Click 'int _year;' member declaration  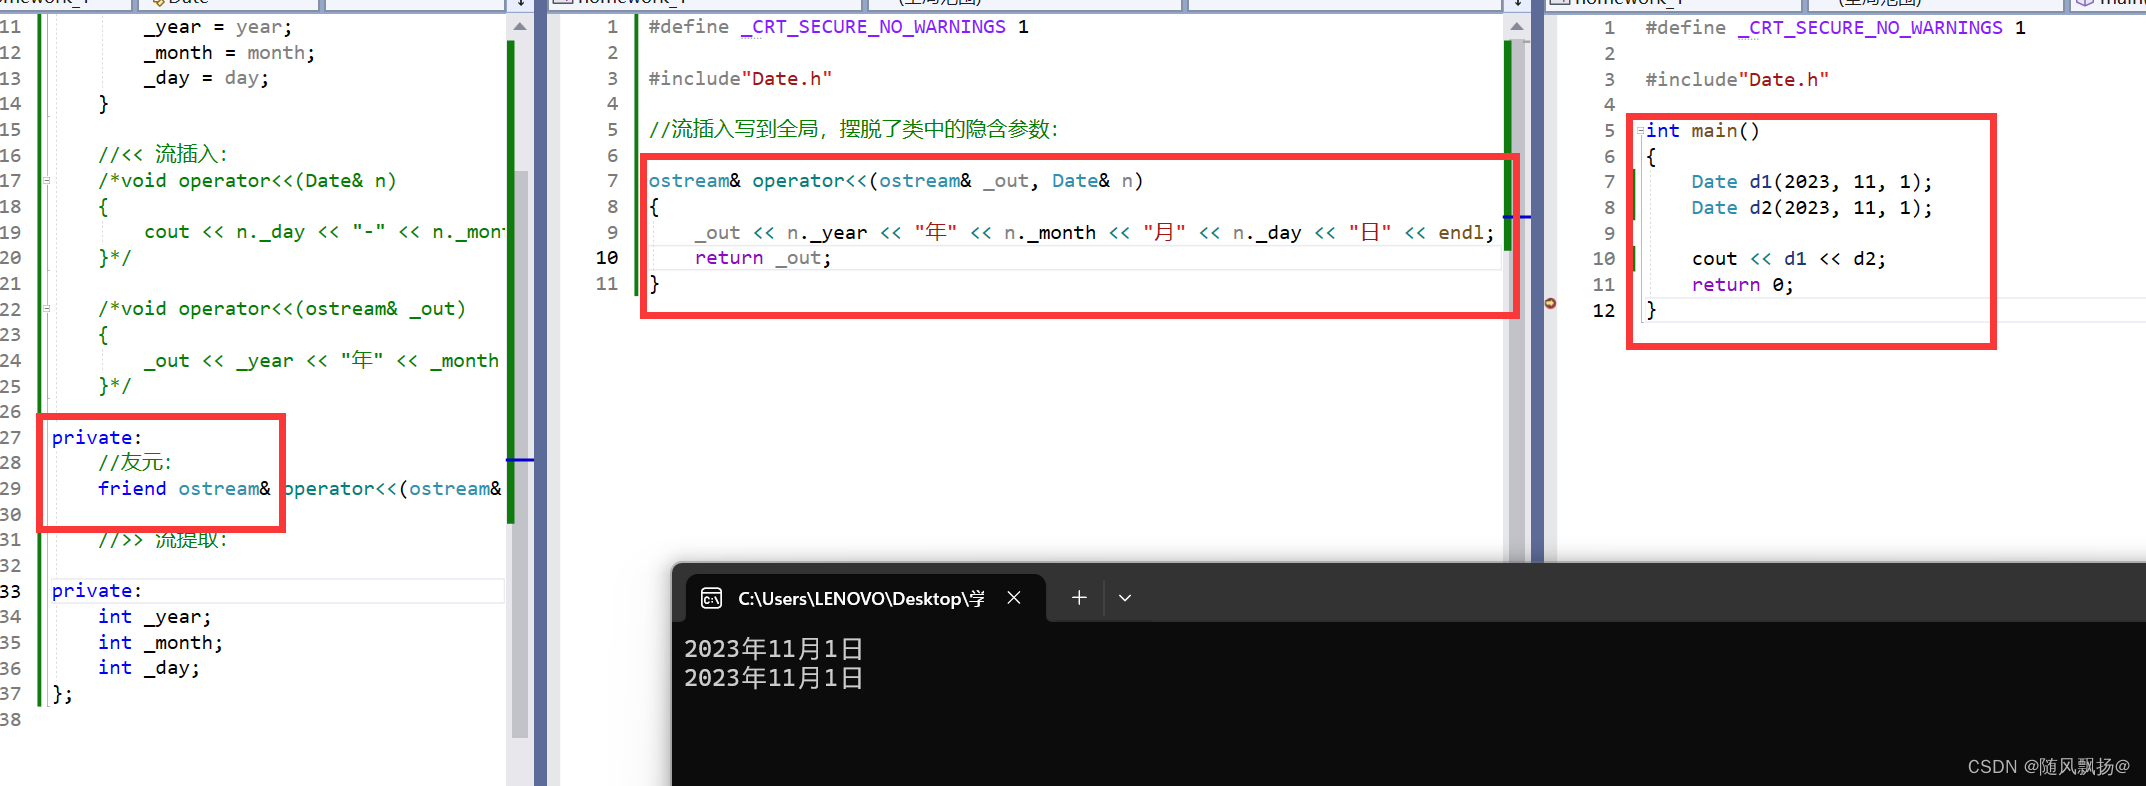coord(154,617)
